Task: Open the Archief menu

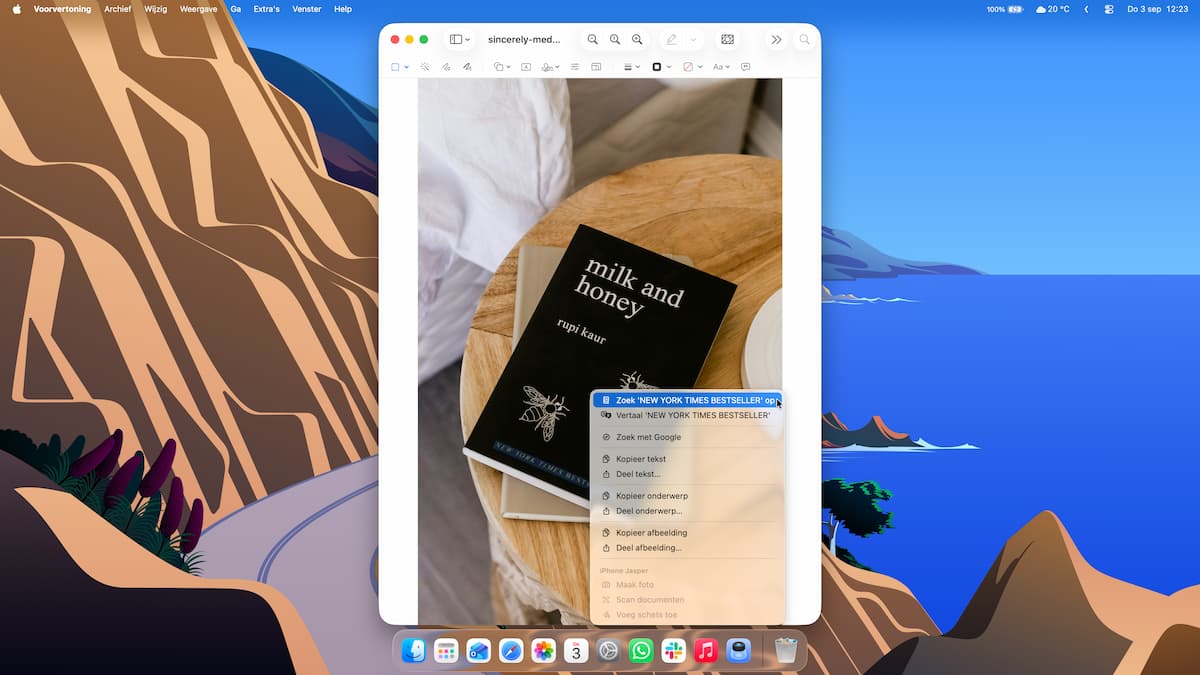Action: [118, 9]
